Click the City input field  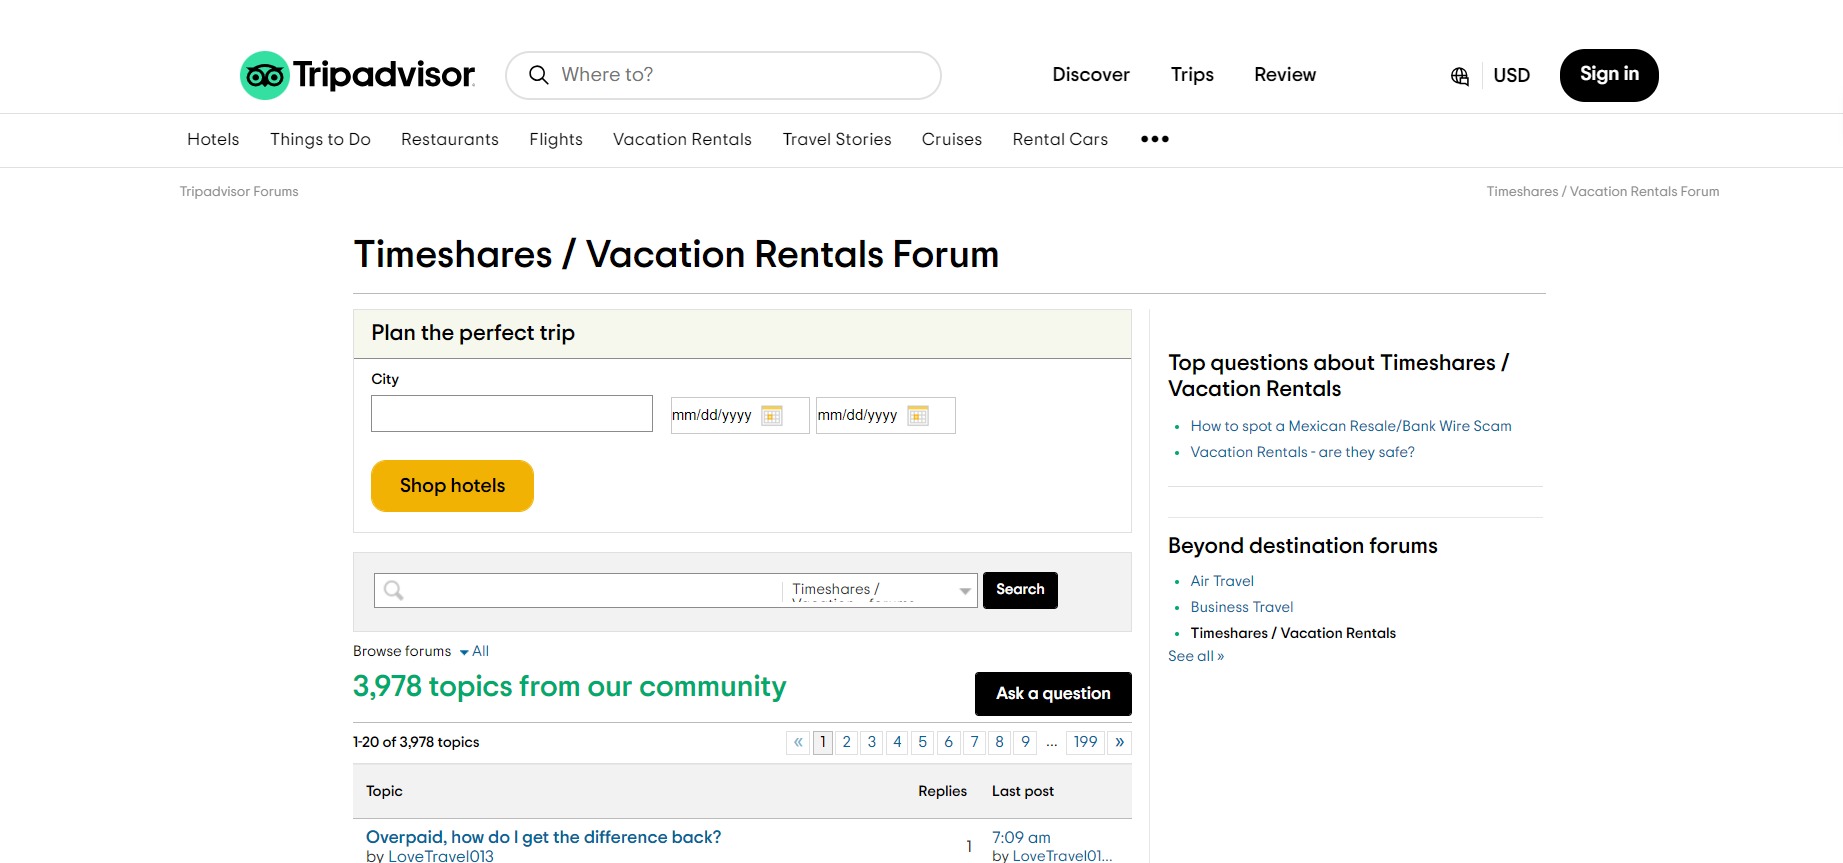pos(512,414)
